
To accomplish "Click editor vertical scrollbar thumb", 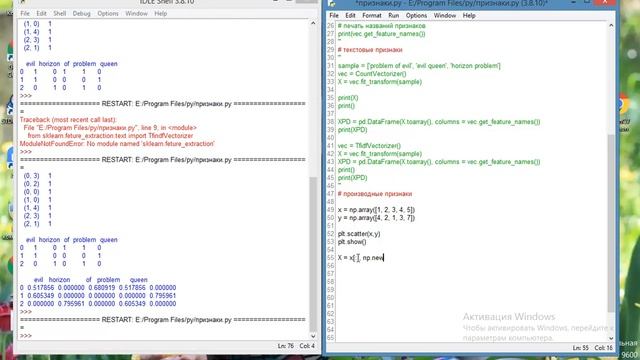I will click(611, 223).
